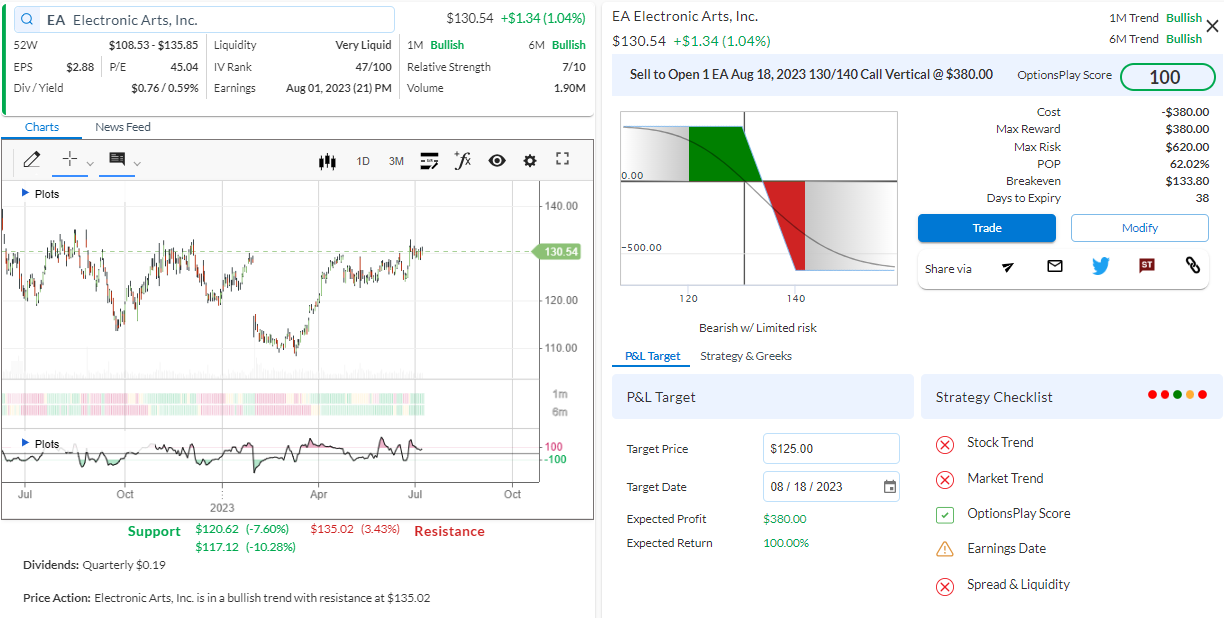Select the chart annotation comment tool
Screen dimensions: 1224x618
(117, 159)
